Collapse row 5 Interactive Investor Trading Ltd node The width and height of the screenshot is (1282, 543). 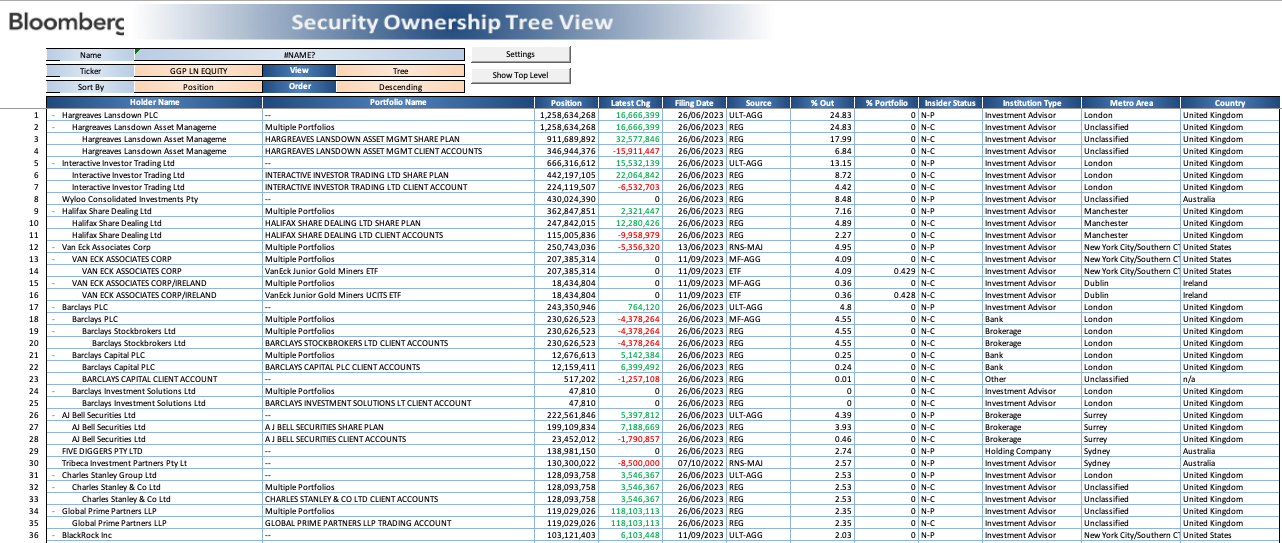pyautogui.click(x=54, y=163)
